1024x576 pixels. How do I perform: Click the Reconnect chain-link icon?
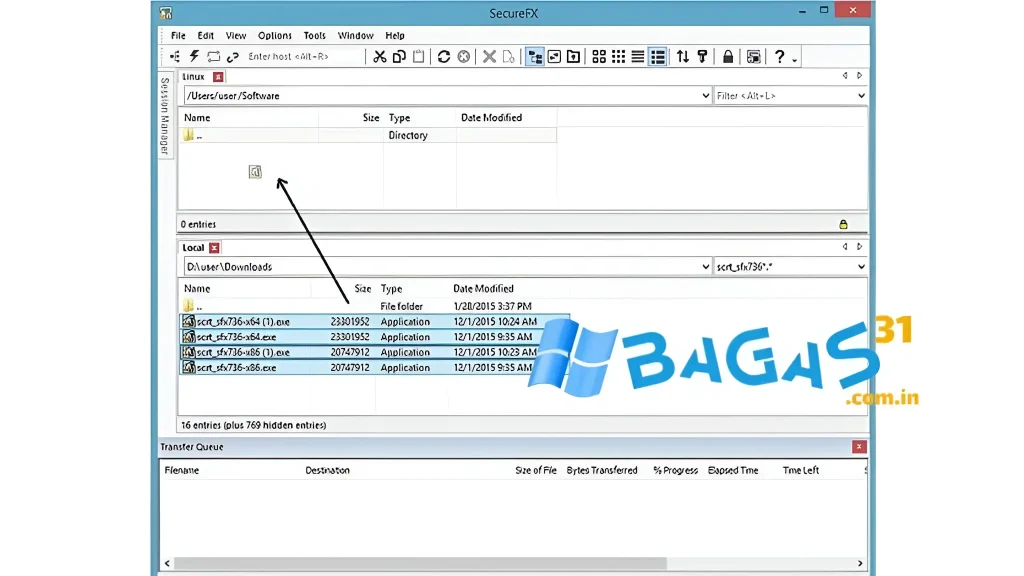[x=232, y=57]
